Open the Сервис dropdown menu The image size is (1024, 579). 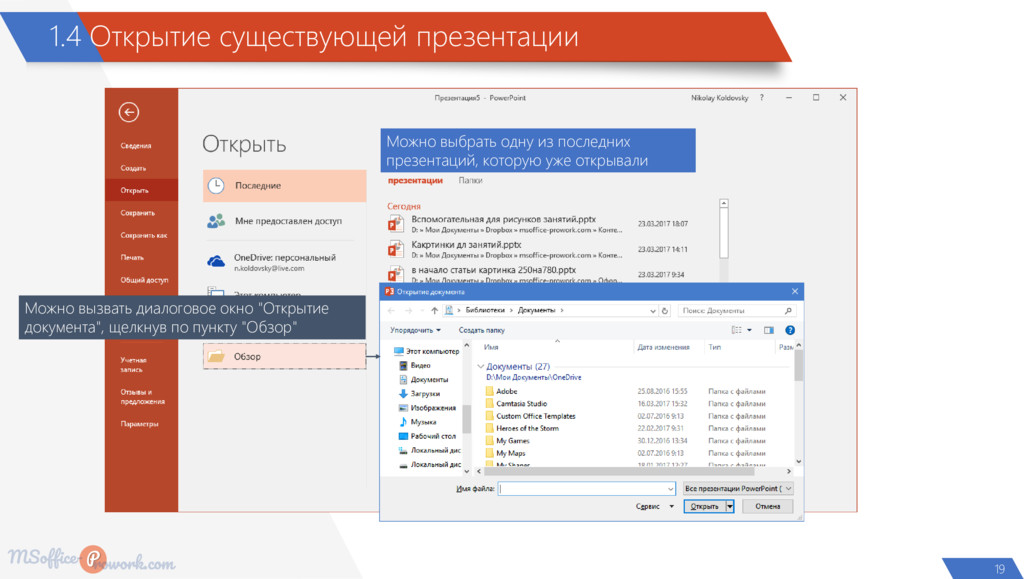tap(654, 507)
